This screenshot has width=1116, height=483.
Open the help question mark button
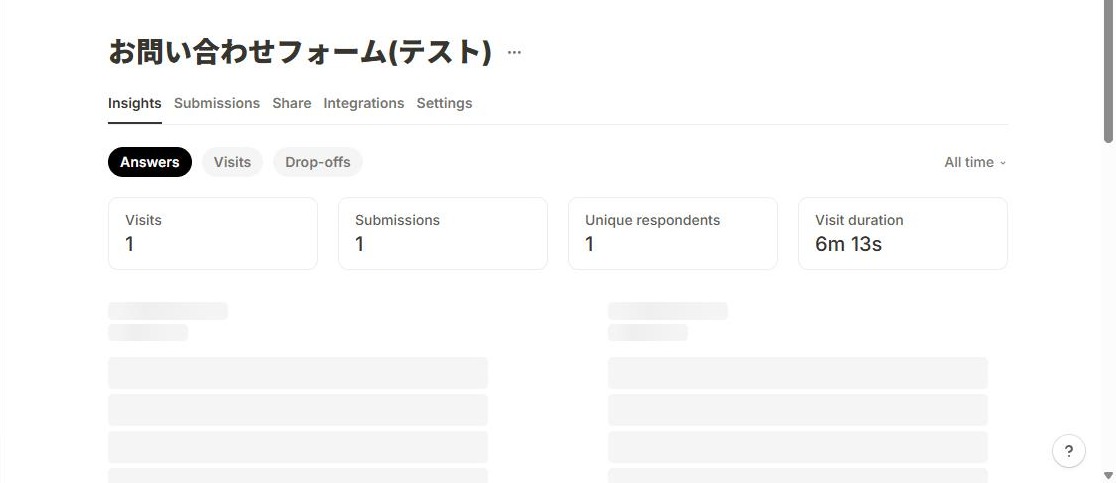[x=1068, y=451]
